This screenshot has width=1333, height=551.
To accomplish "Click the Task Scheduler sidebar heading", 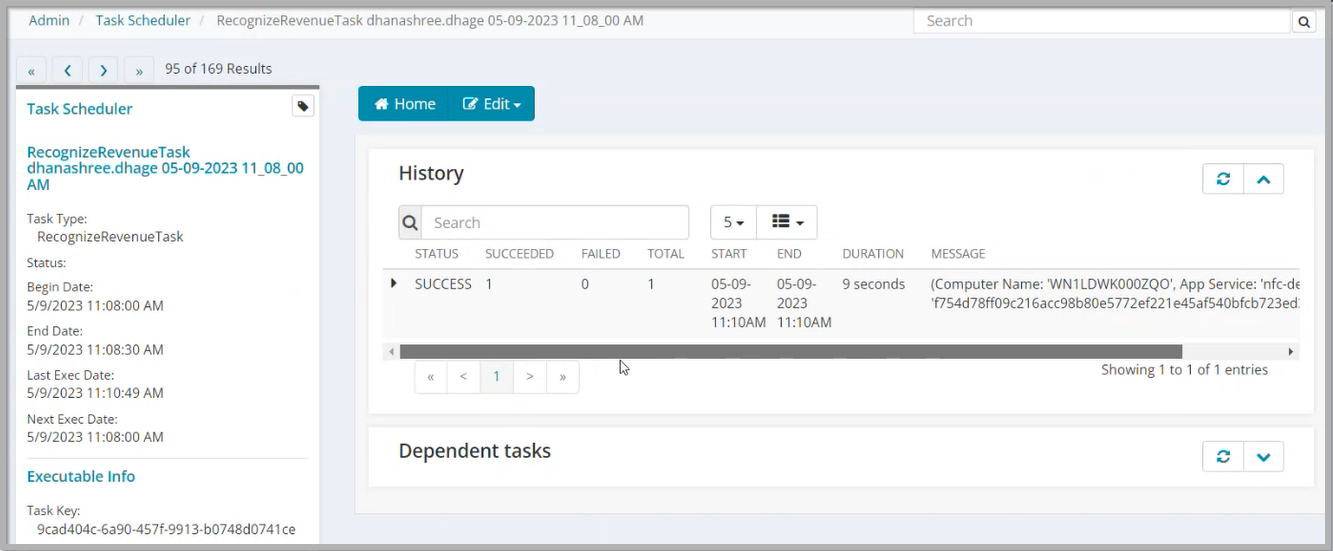I will (x=80, y=109).
